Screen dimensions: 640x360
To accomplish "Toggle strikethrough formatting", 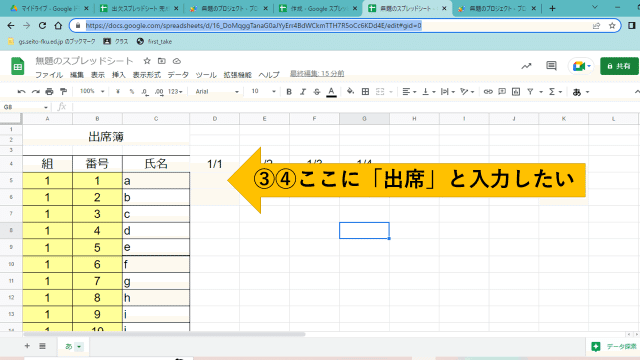I will coord(317,92).
